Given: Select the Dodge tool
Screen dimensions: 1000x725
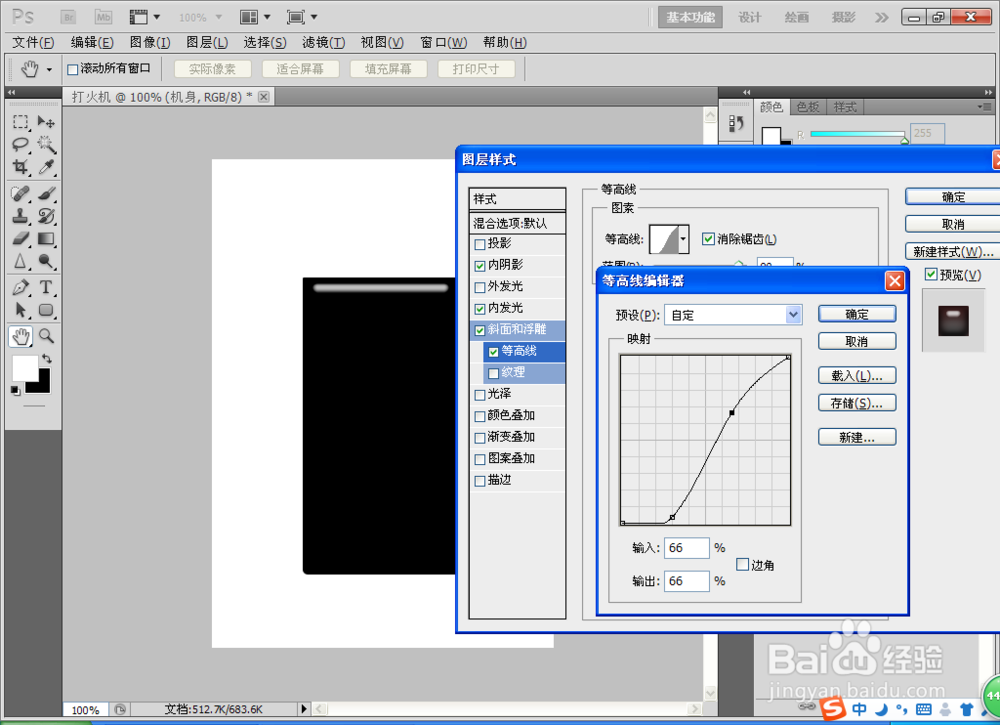Looking at the screenshot, I should [x=46, y=261].
